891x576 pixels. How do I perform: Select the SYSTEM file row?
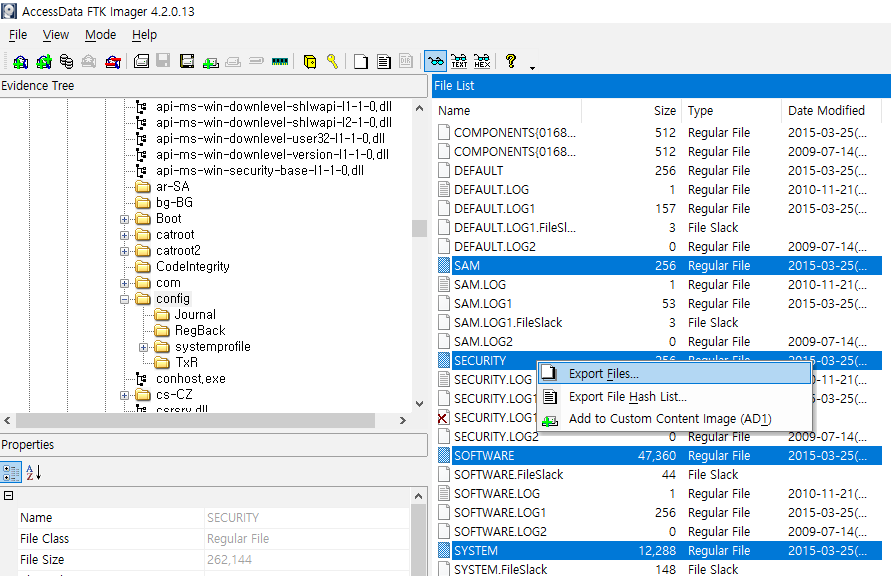click(x=659, y=551)
